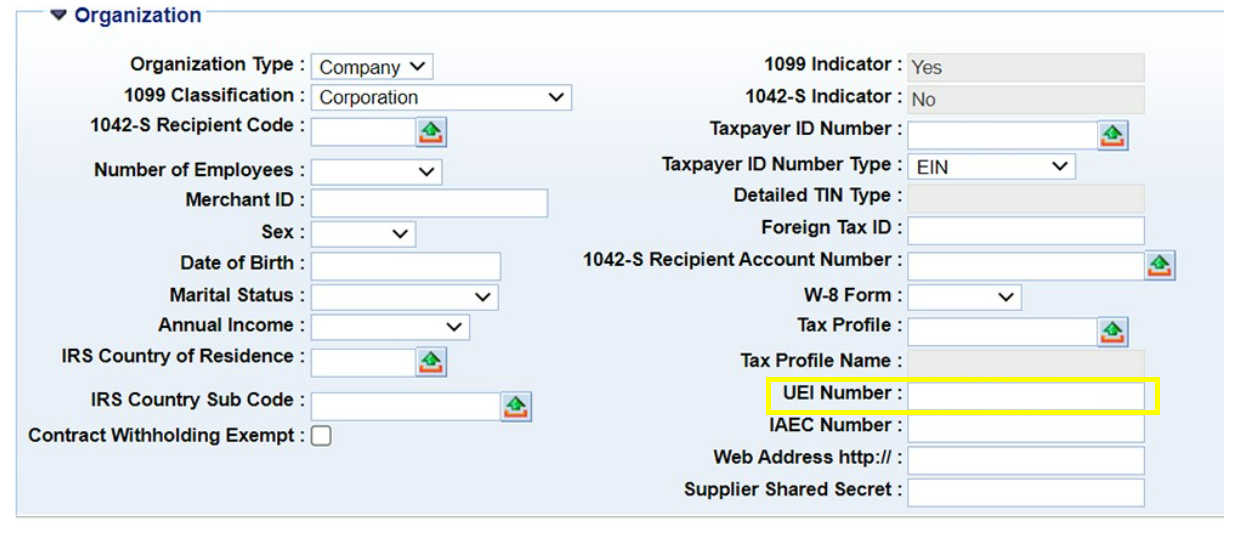
Task: Click the IRS Country of Residence field
Action: tap(363, 362)
